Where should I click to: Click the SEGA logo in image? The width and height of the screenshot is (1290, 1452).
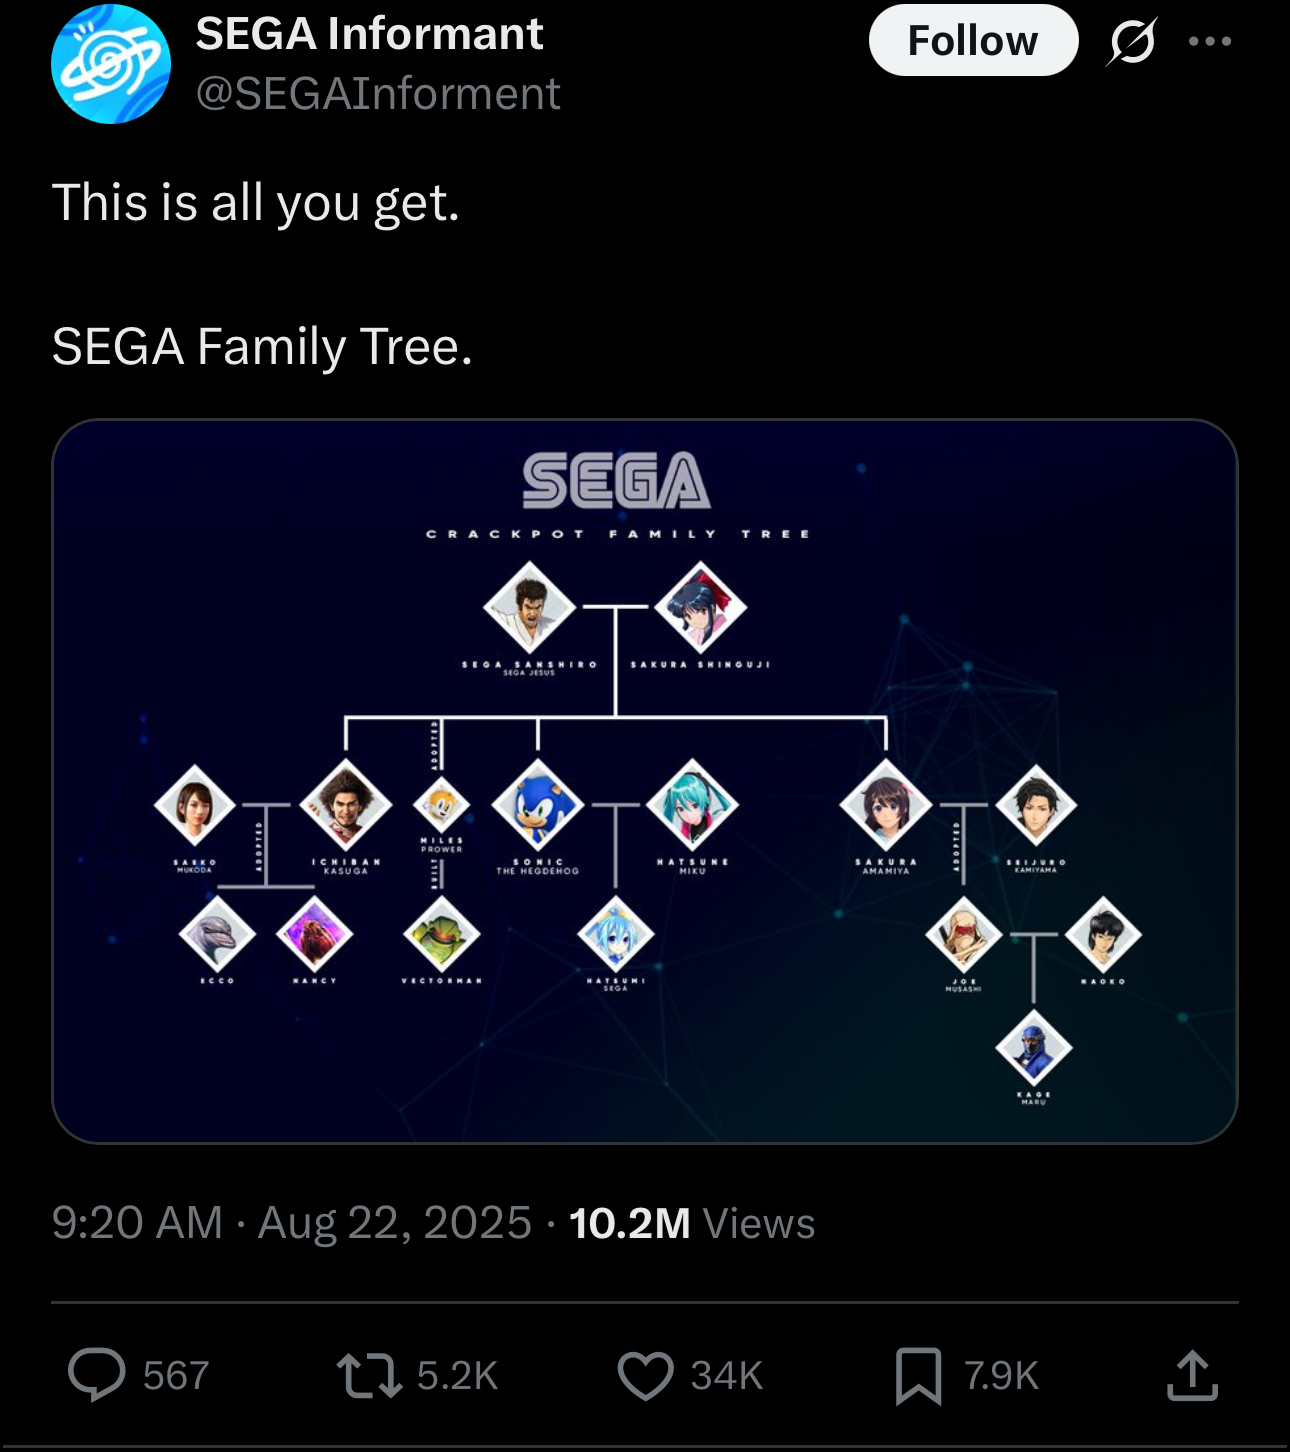click(616, 481)
